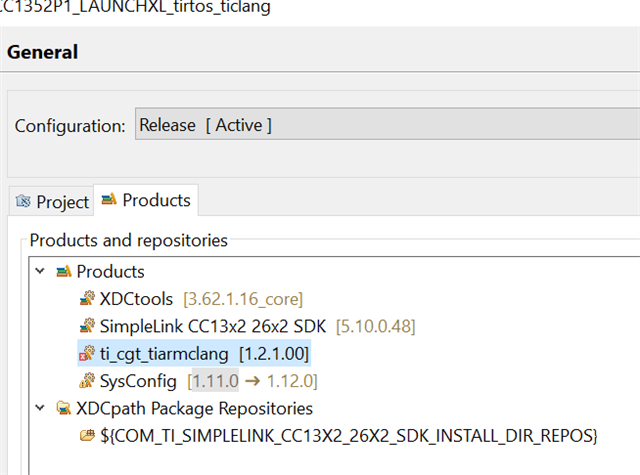Click the ti_cgt_tiarmclang error icon

[x=87, y=354]
